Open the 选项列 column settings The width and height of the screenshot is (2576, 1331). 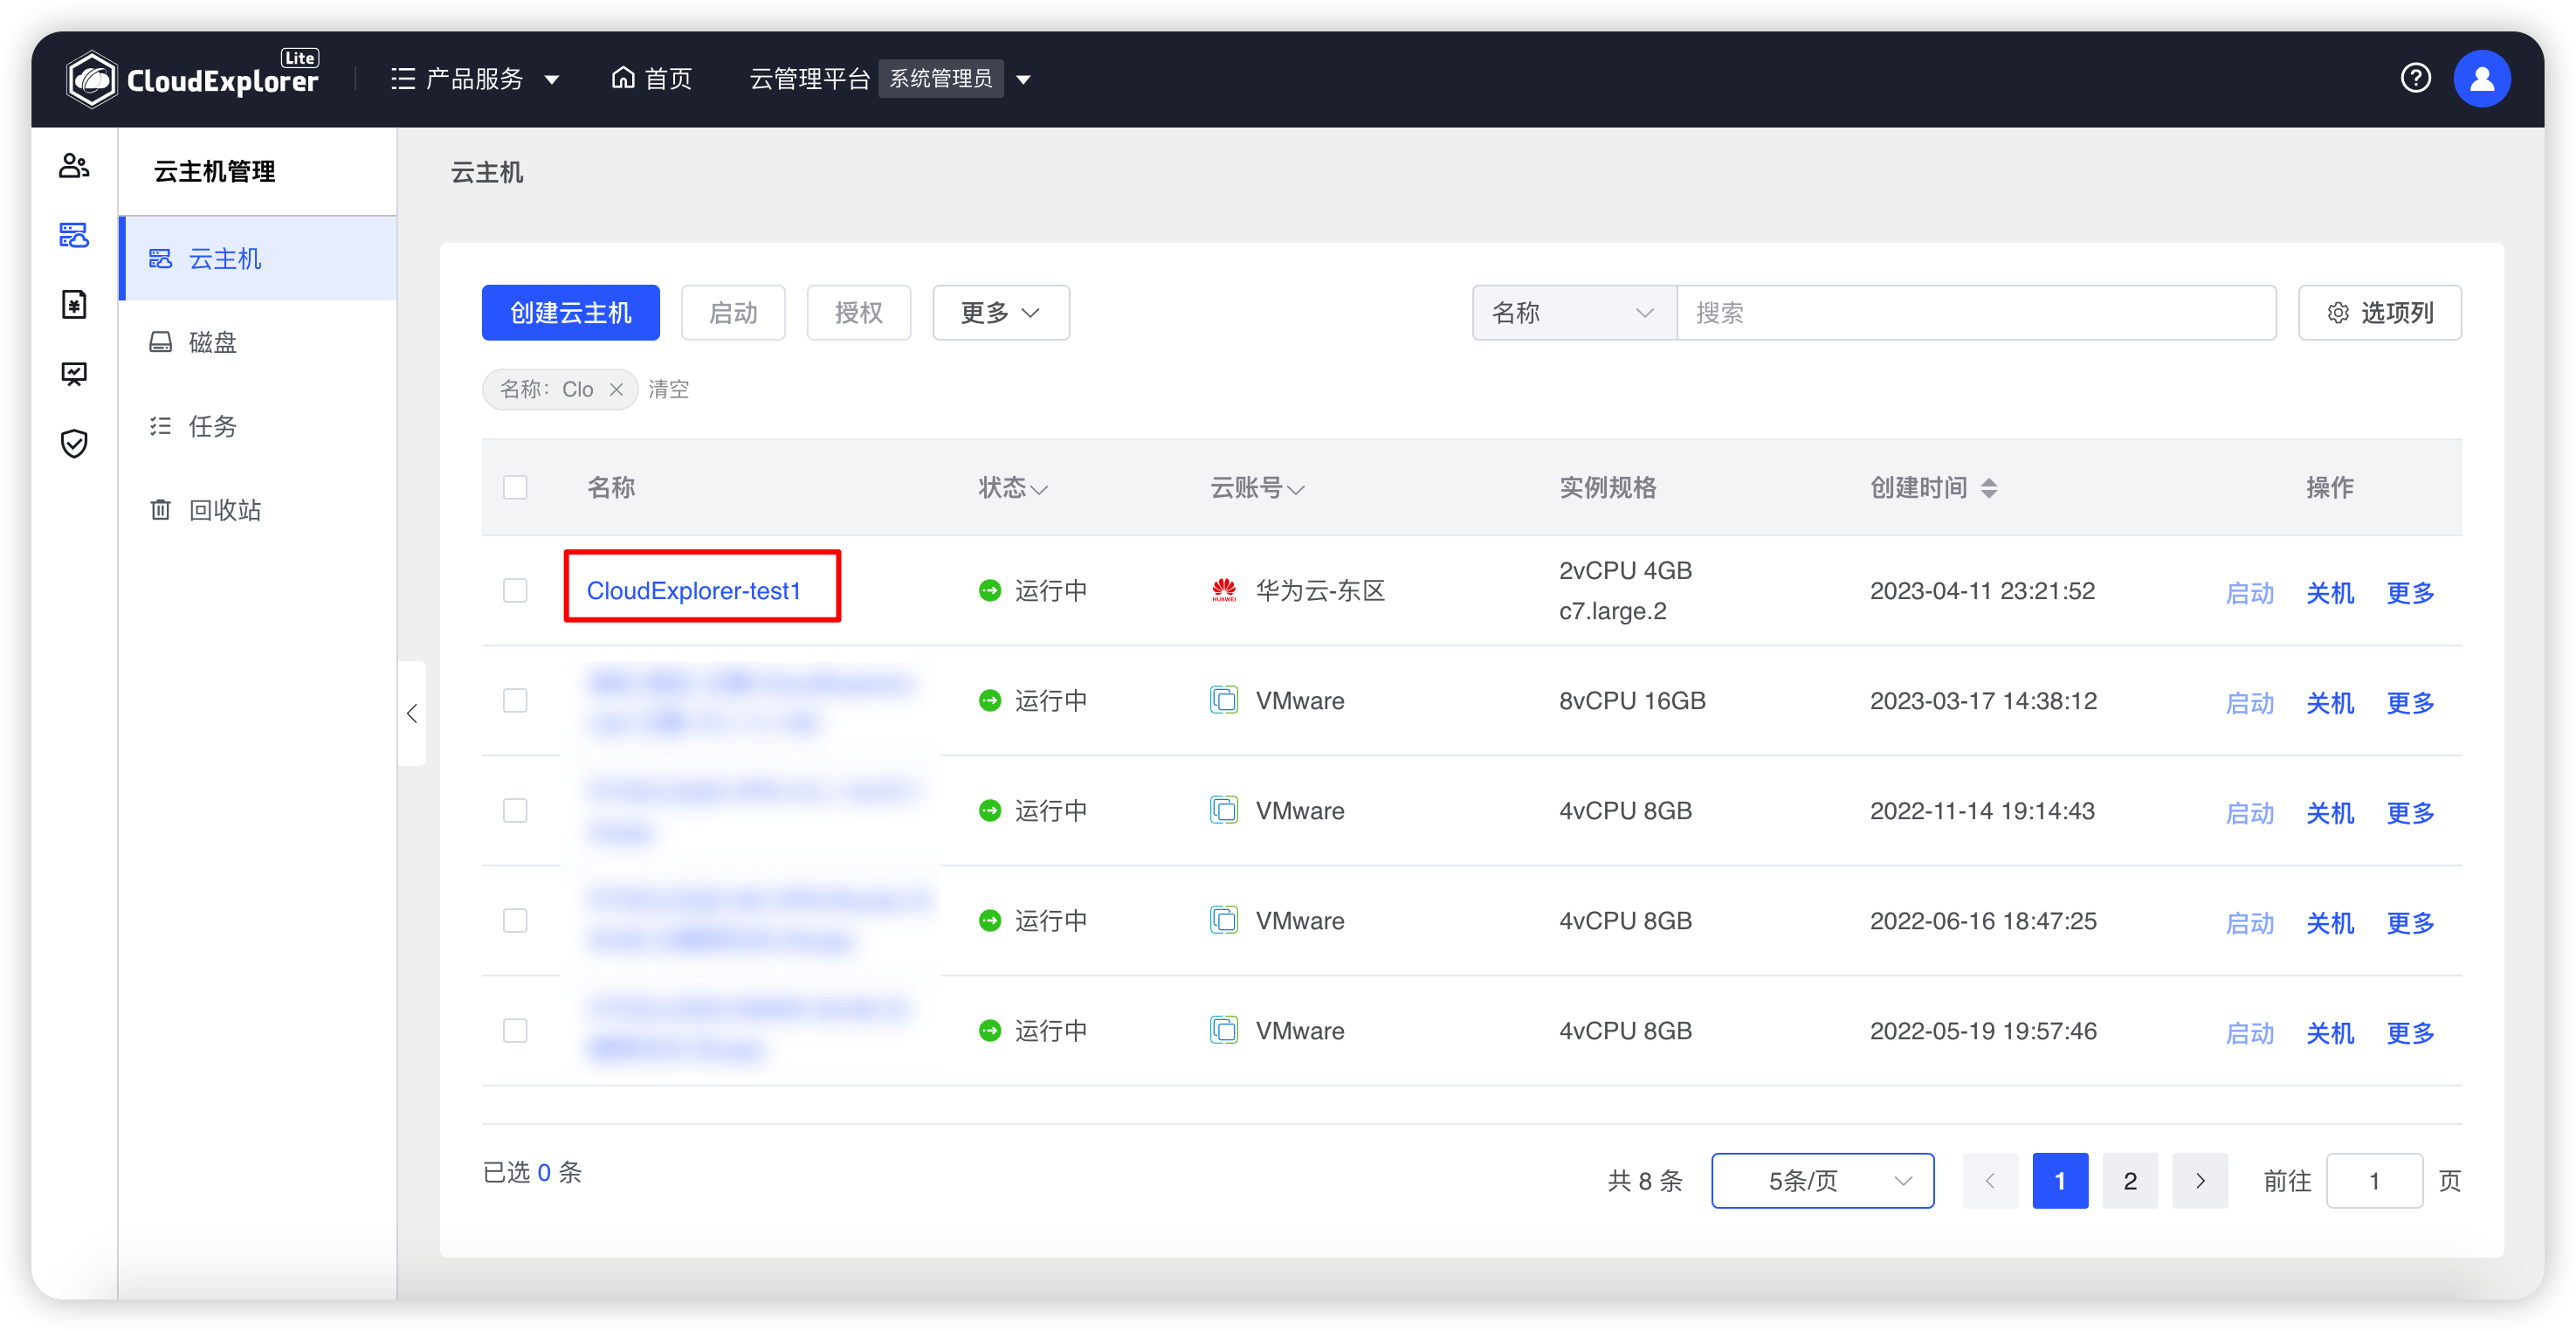tap(2379, 313)
